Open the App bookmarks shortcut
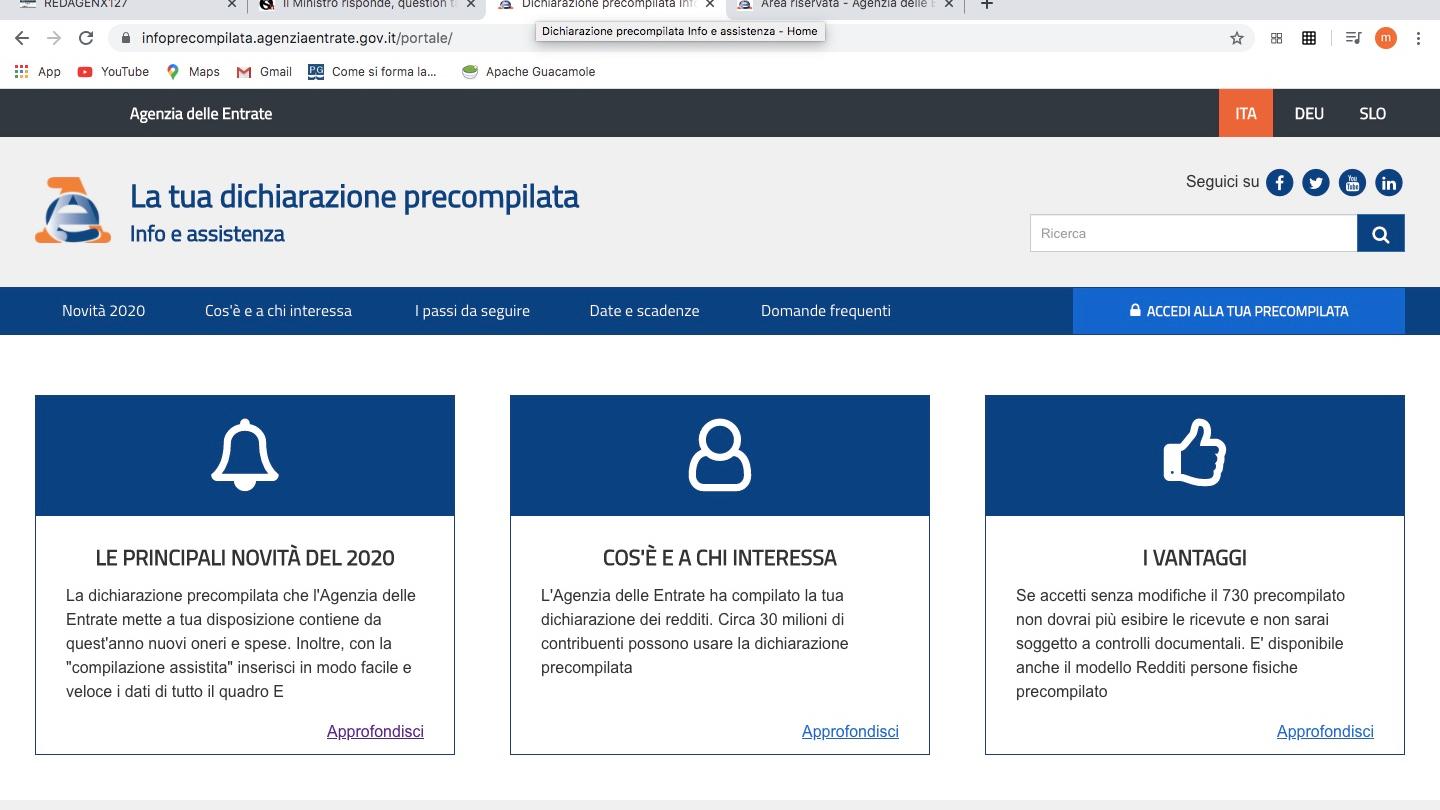The image size is (1440, 810). tap(38, 71)
